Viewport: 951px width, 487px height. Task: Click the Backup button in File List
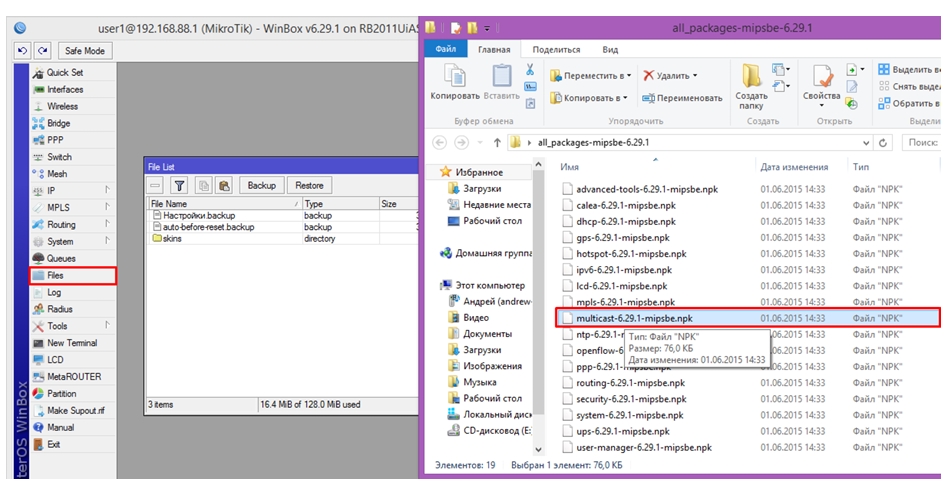pyautogui.click(x=261, y=186)
